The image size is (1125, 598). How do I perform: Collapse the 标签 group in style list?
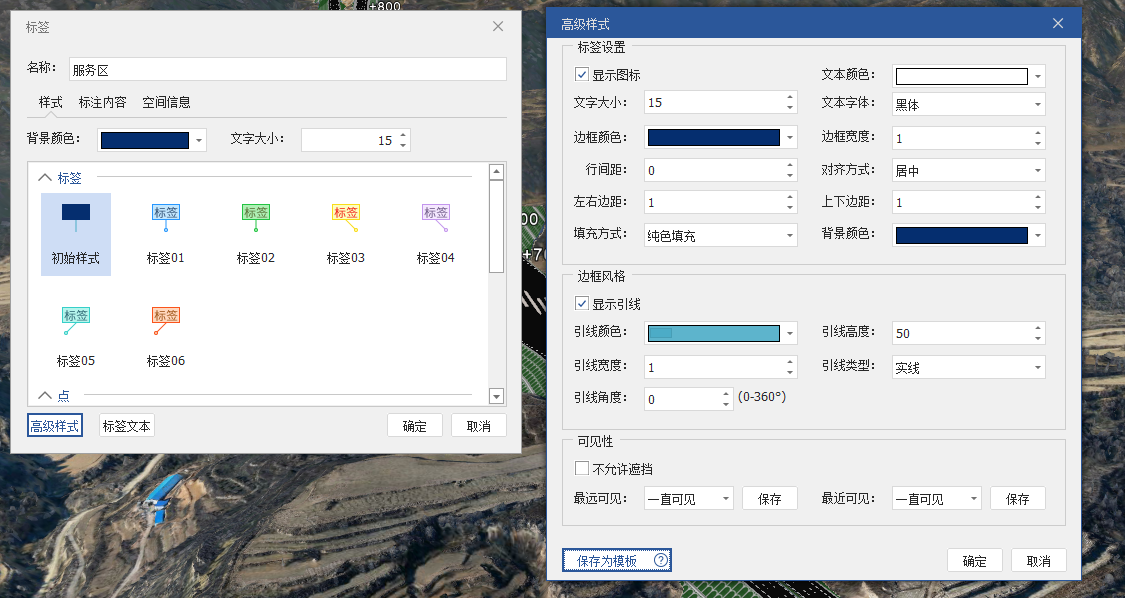(44, 178)
